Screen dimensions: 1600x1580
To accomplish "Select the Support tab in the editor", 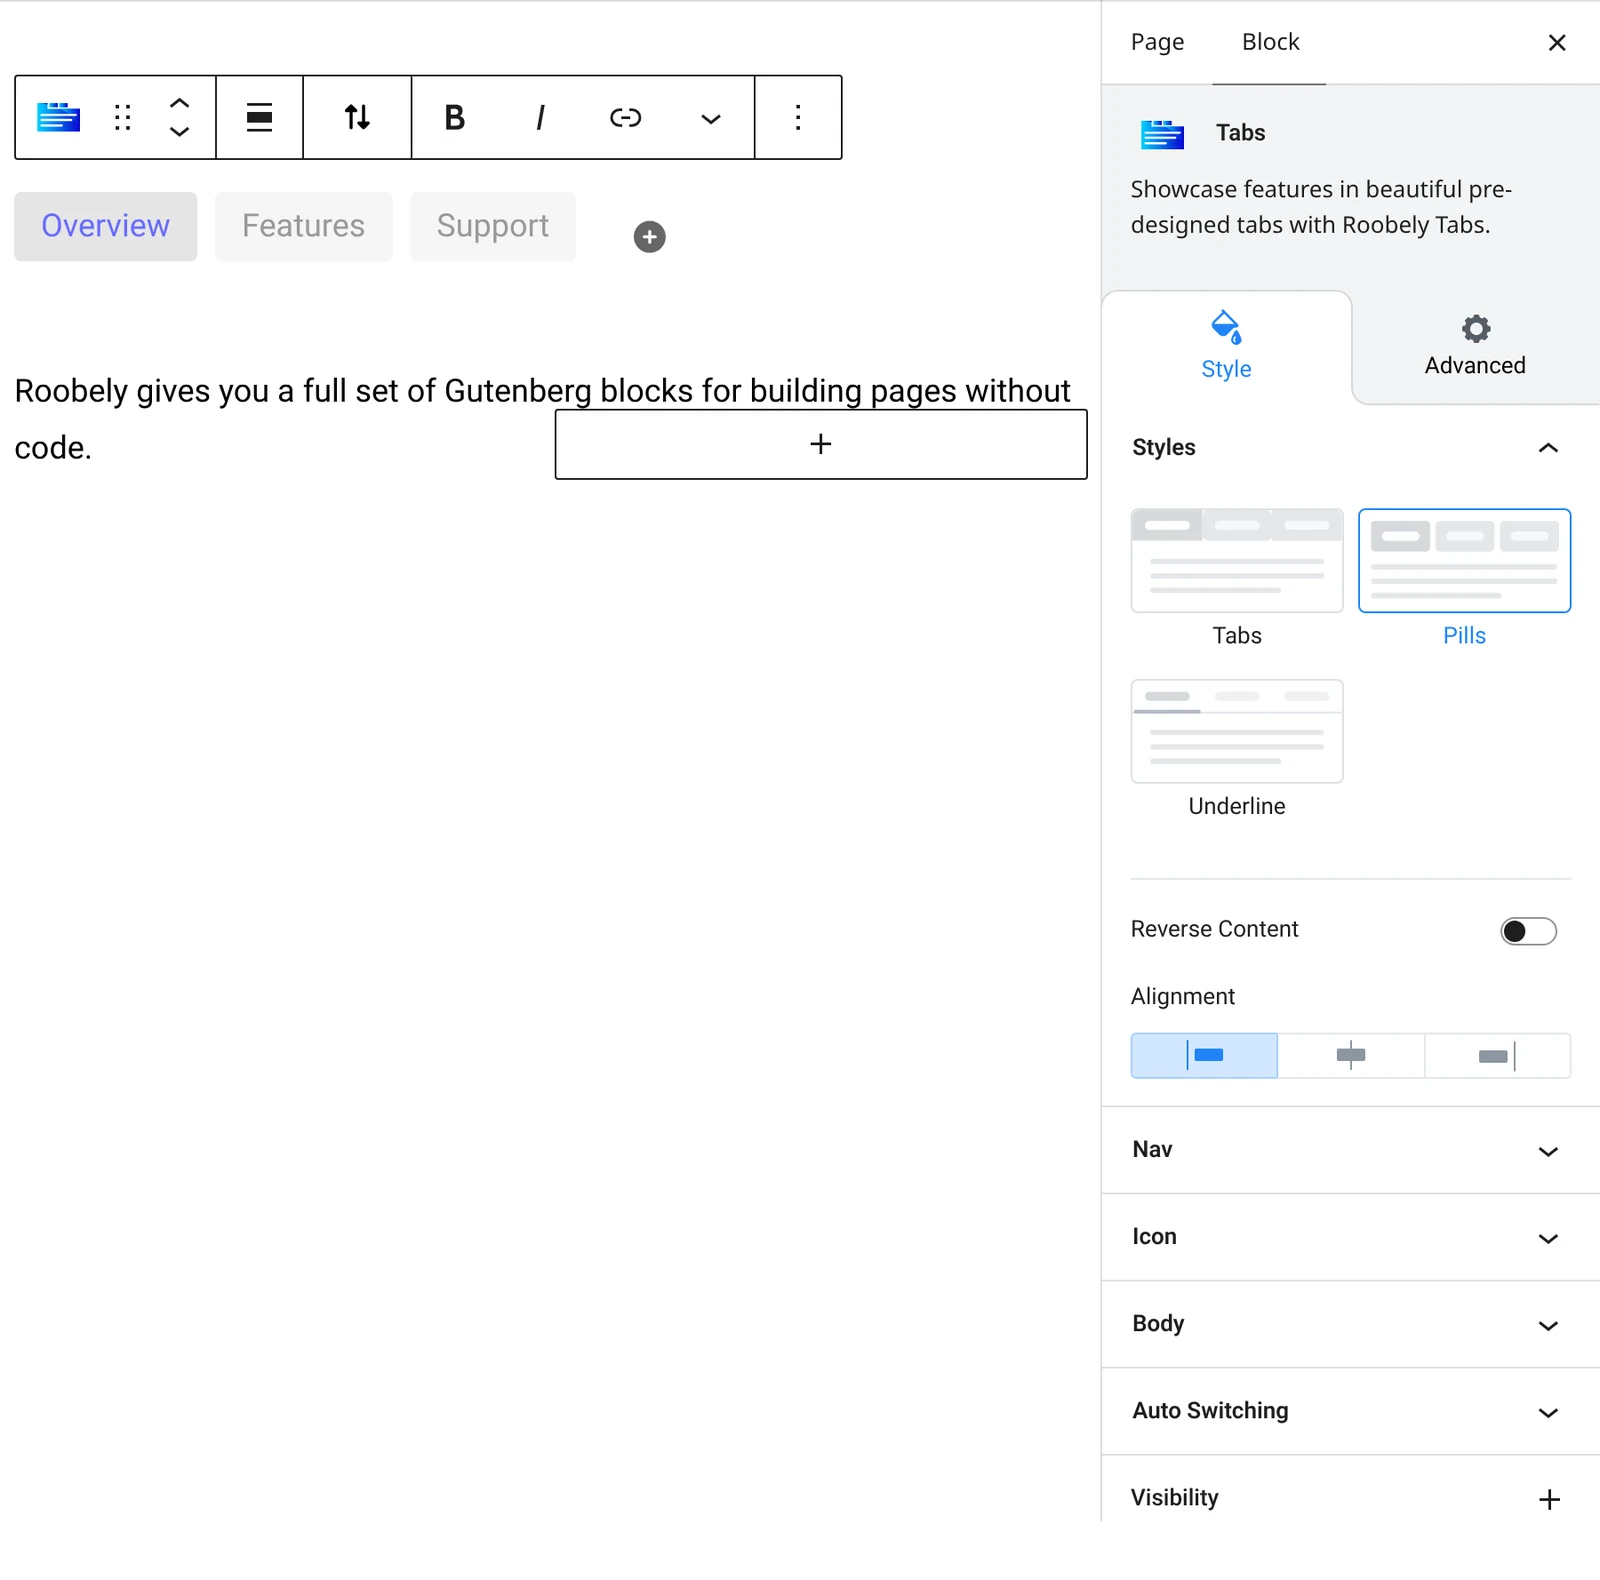I will coord(493,226).
